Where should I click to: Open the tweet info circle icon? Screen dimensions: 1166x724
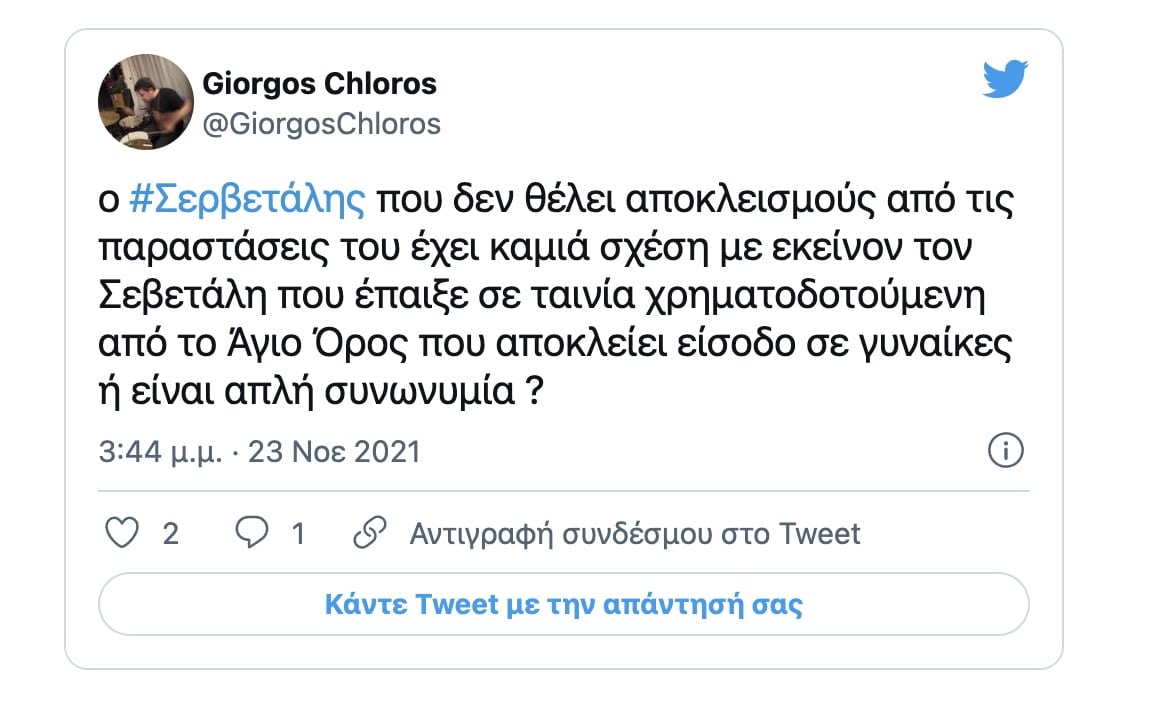(1005, 451)
